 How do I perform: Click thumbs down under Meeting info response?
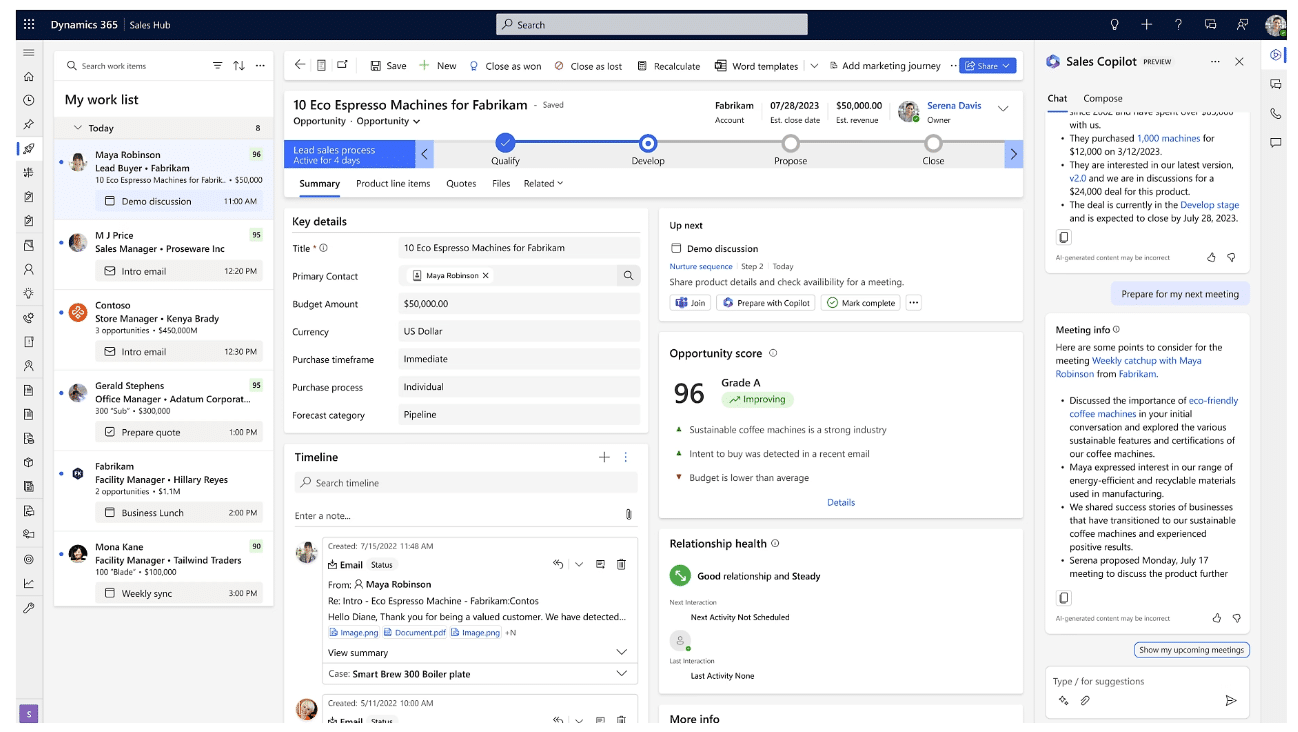tap(1236, 618)
